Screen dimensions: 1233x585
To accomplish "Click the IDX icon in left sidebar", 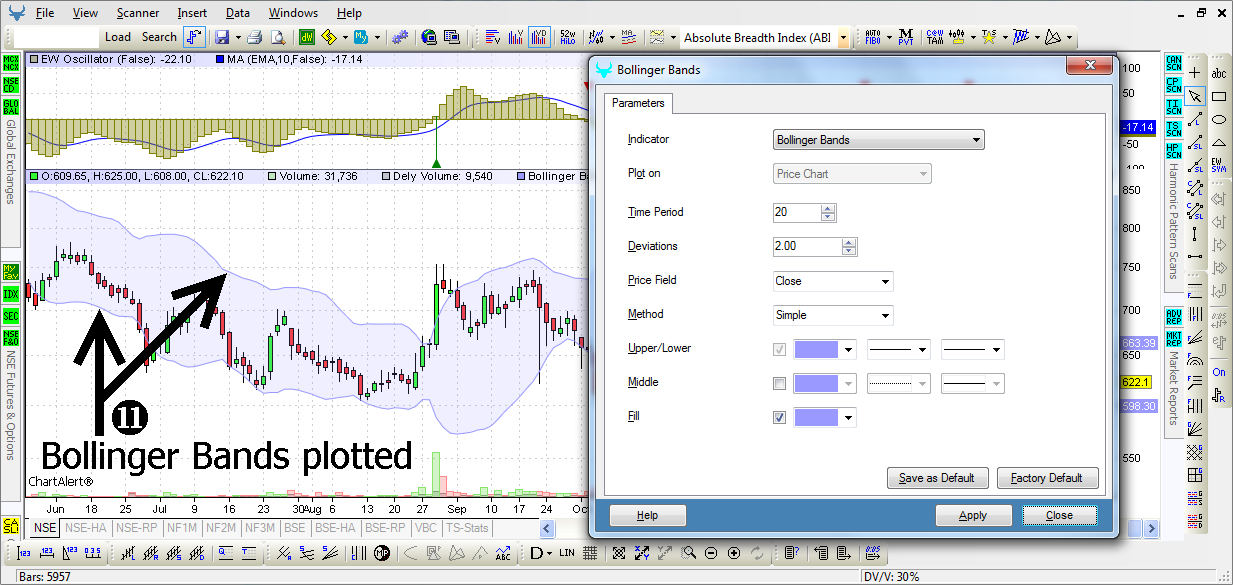I will pos(11,294).
